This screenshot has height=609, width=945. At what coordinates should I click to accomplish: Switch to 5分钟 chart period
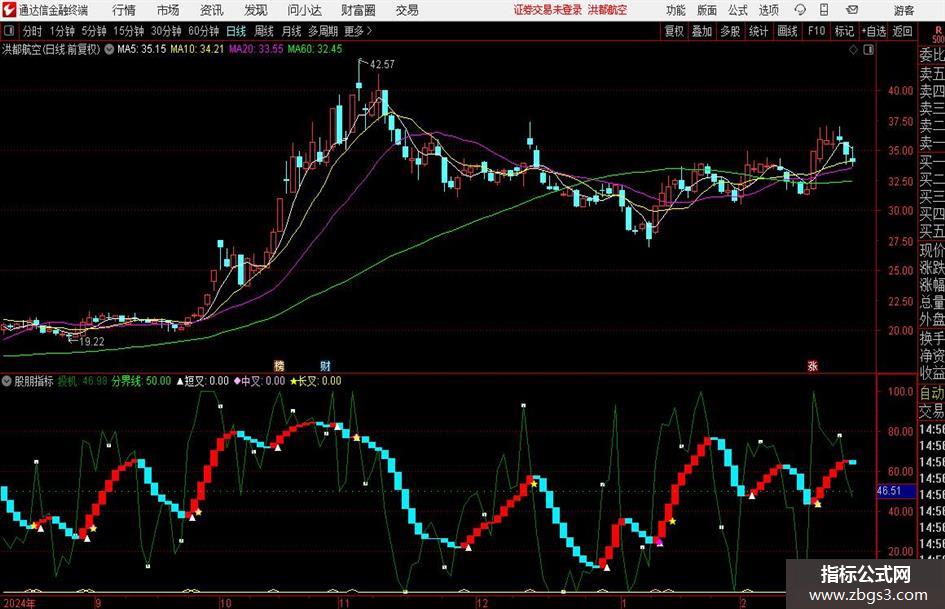pyautogui.click(x=94, y=31)
